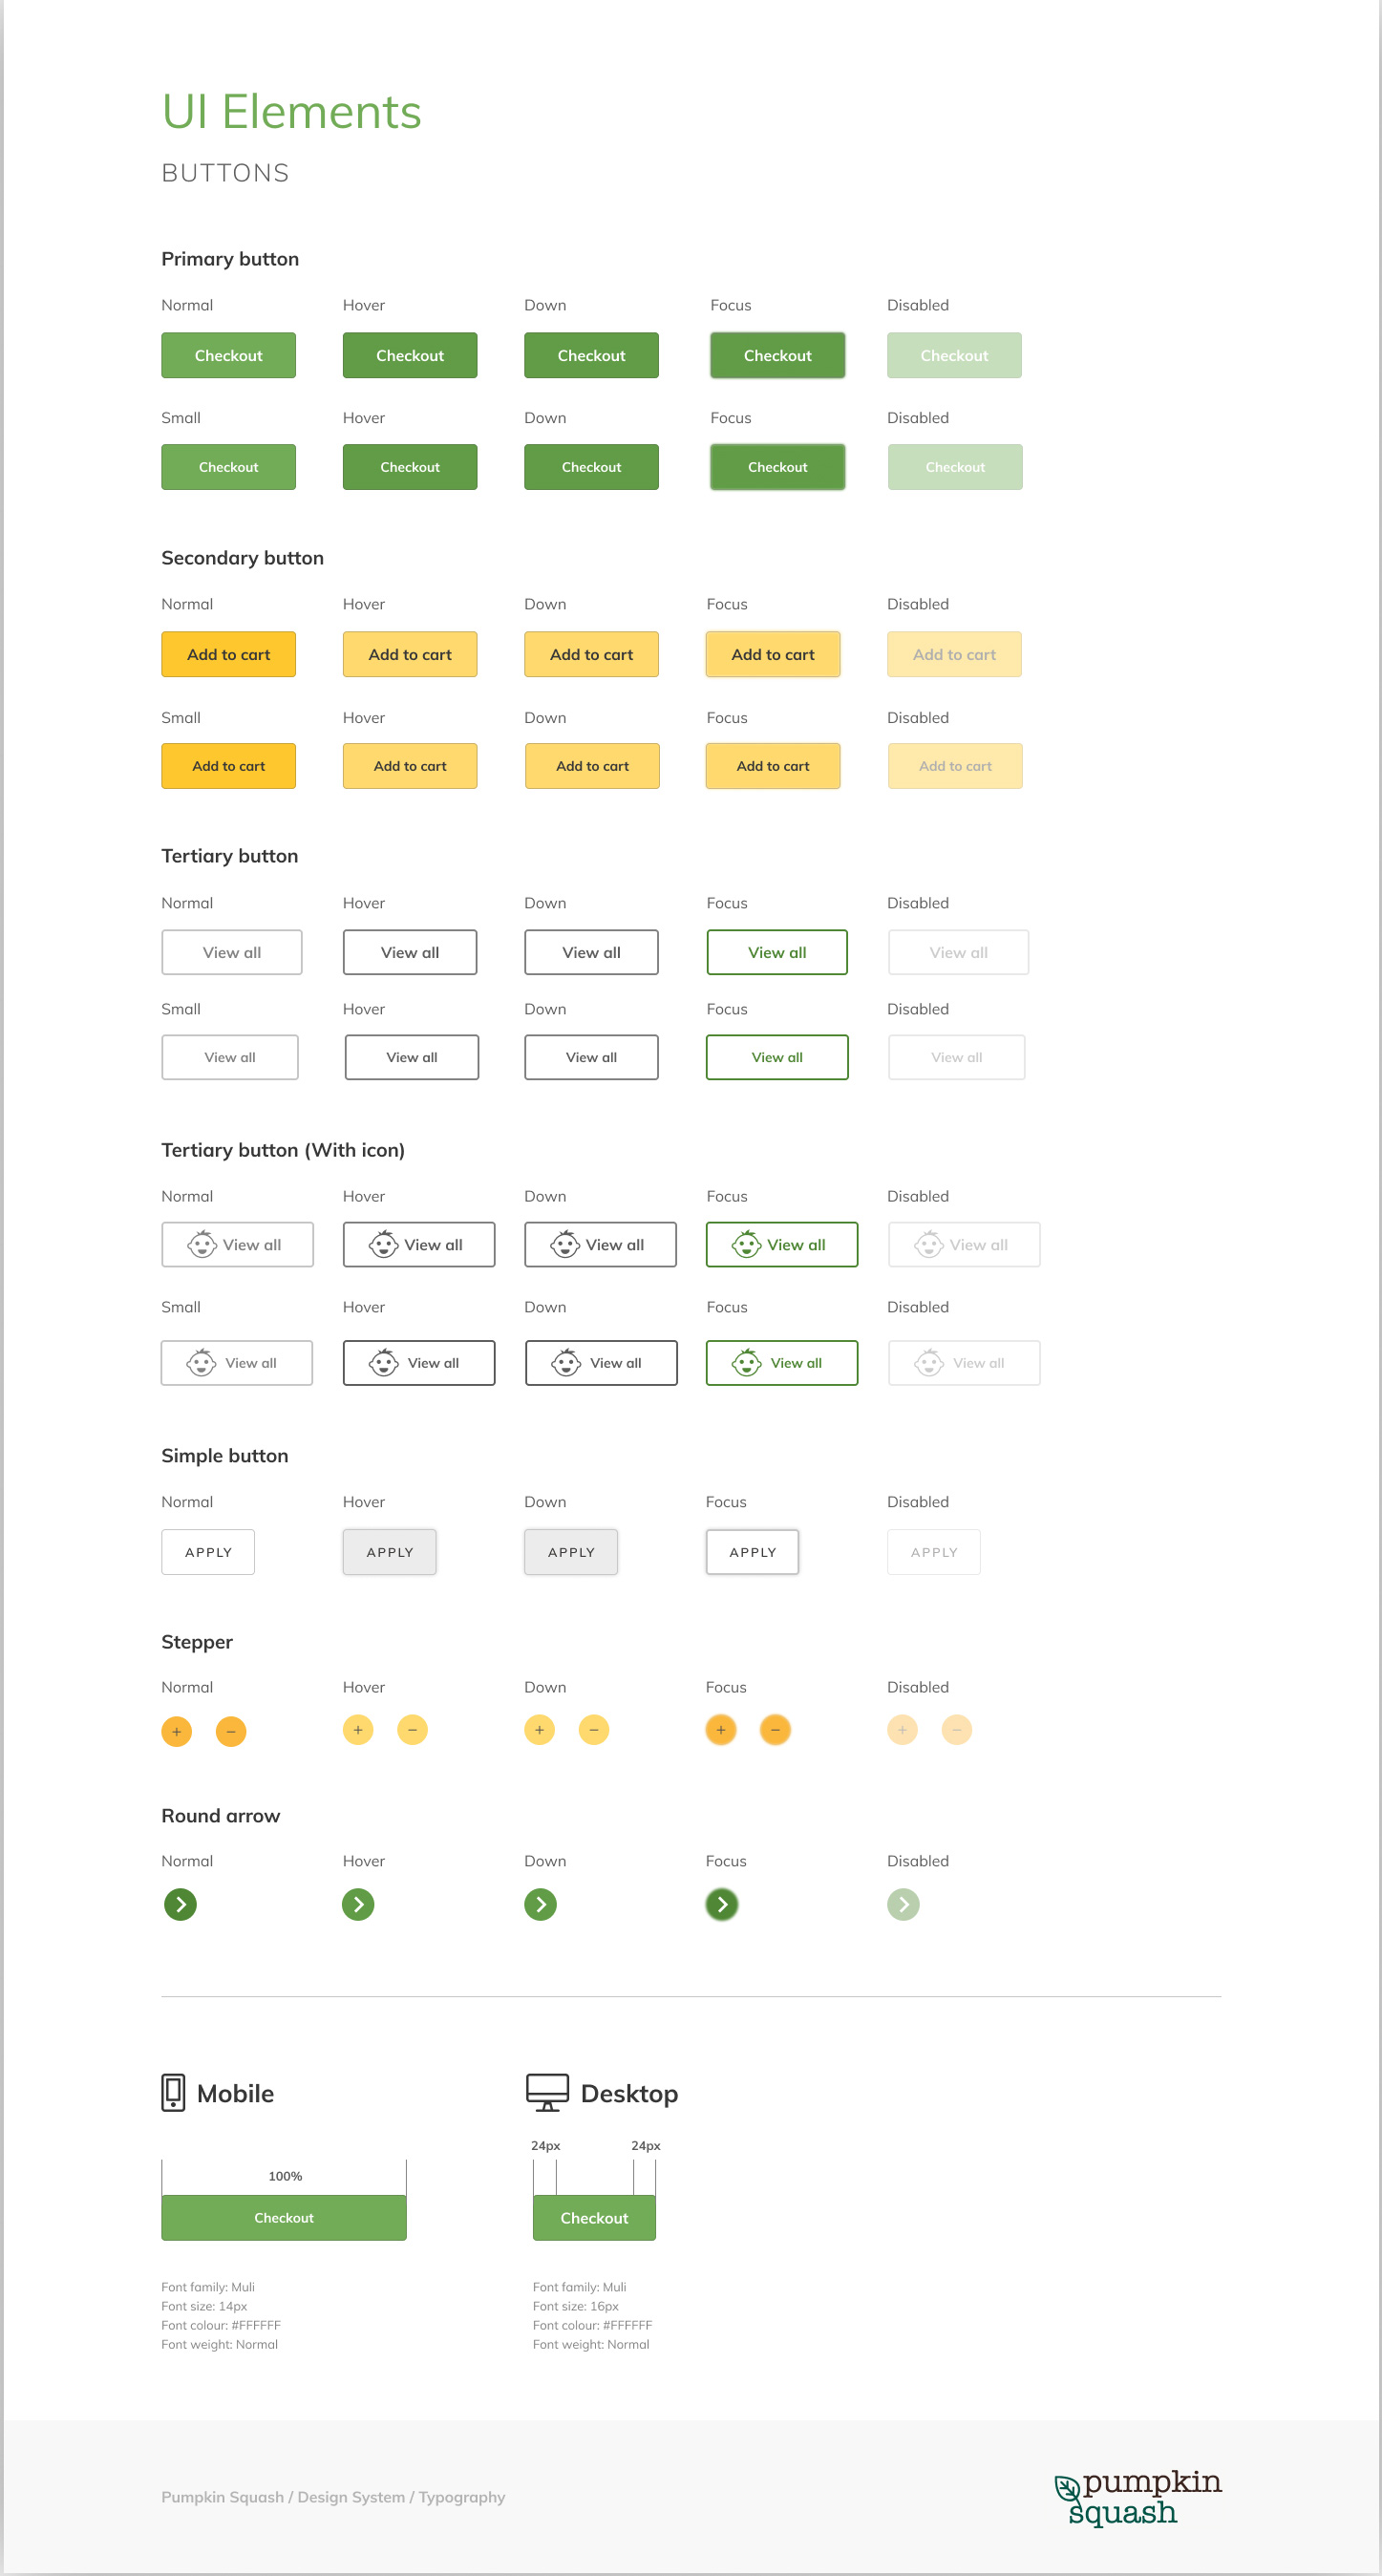The height and width of the screenshot is (2576, 1382).
Task: Click the full-width Mobile Checkout button
Action: coord(284,2217)
